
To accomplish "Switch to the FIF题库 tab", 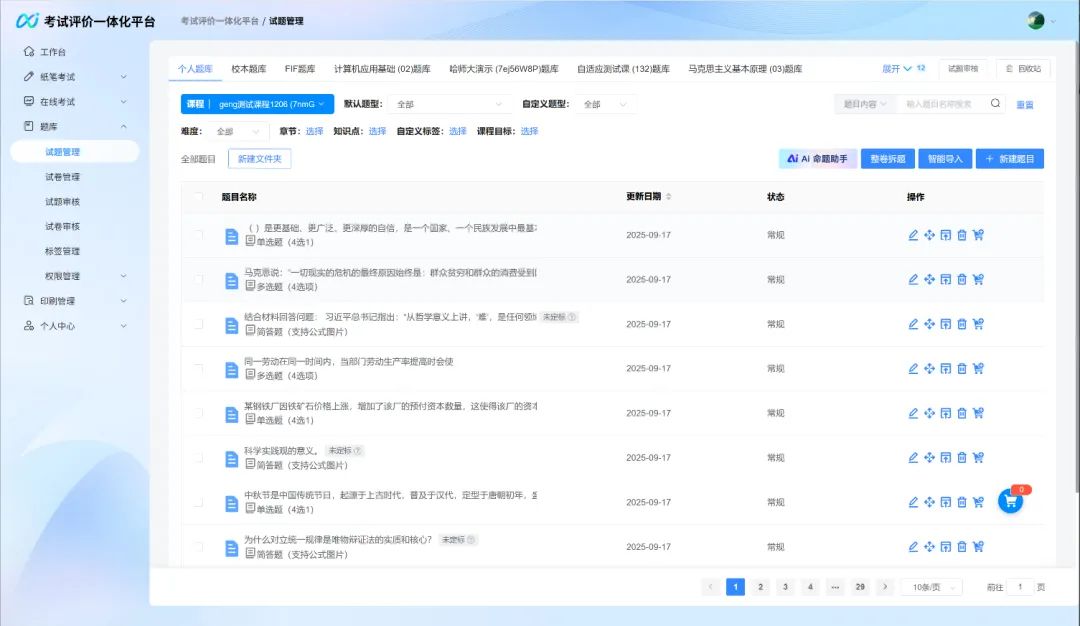I will pyautogui.click(x=300, y=69).
